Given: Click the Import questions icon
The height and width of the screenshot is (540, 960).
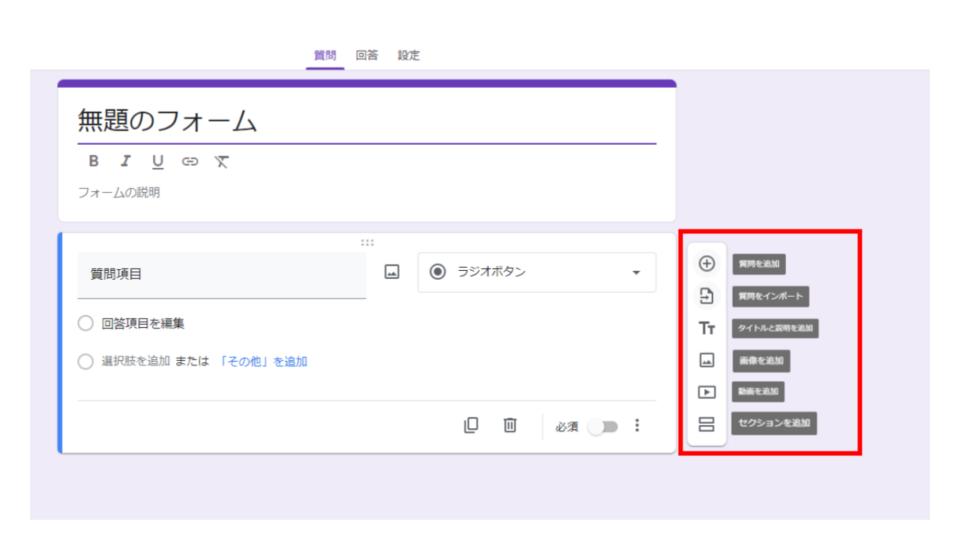Looking at the screenshot, I should (x=707, y=296).
